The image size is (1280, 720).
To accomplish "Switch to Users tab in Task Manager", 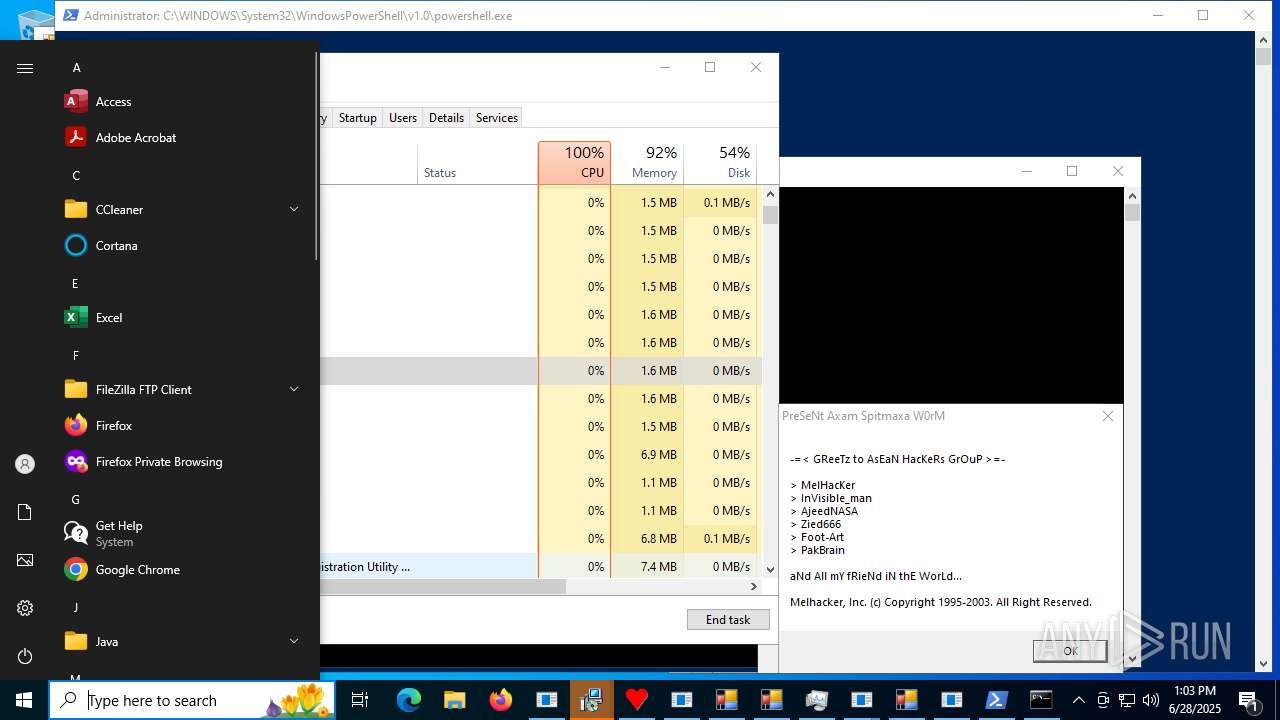I will [403, 118].
